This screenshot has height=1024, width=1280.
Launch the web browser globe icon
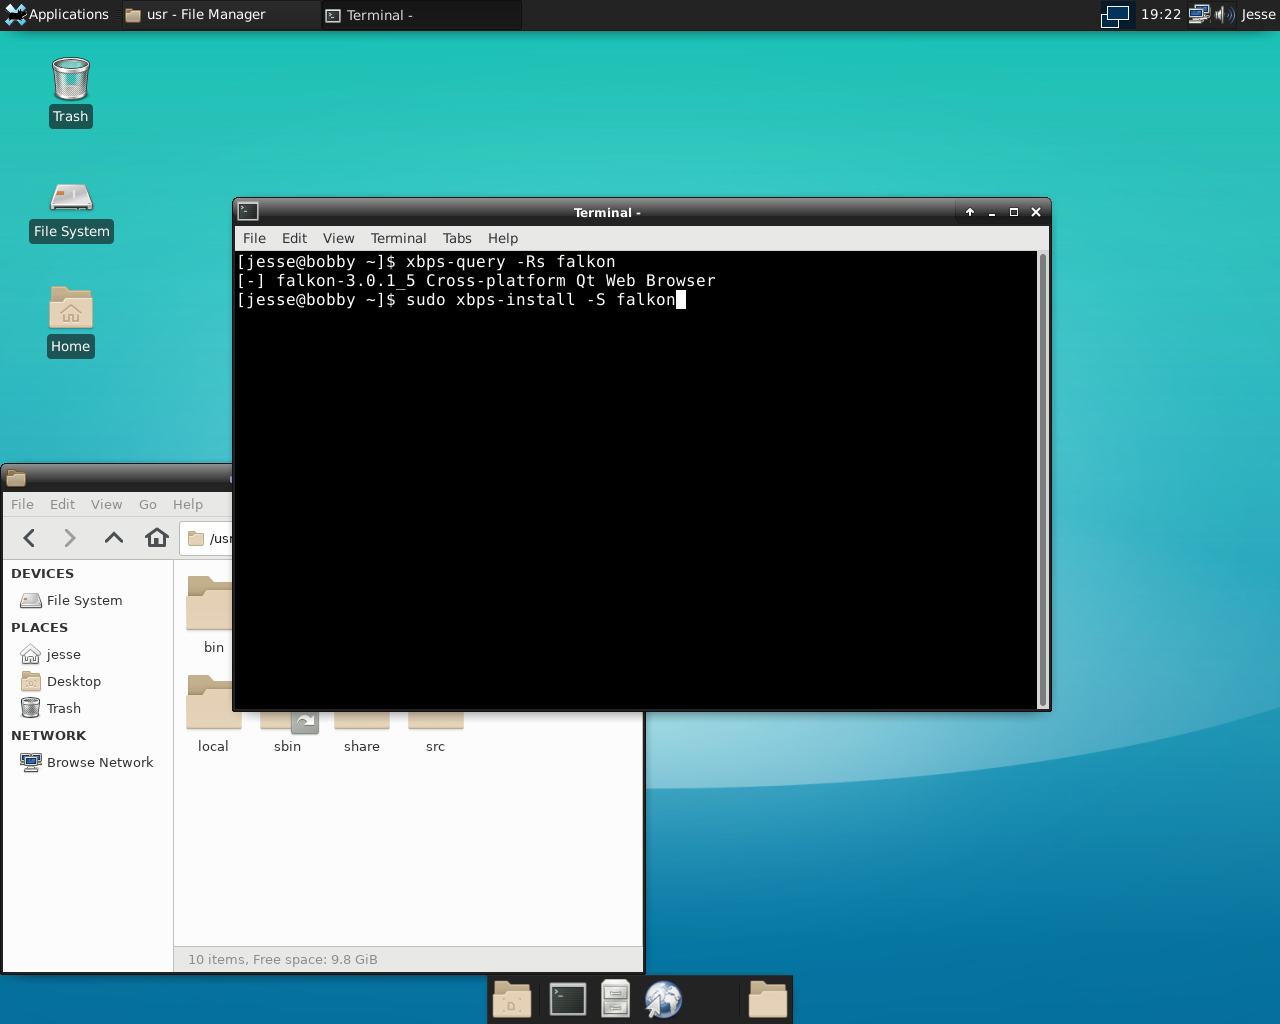click(663, 999)
